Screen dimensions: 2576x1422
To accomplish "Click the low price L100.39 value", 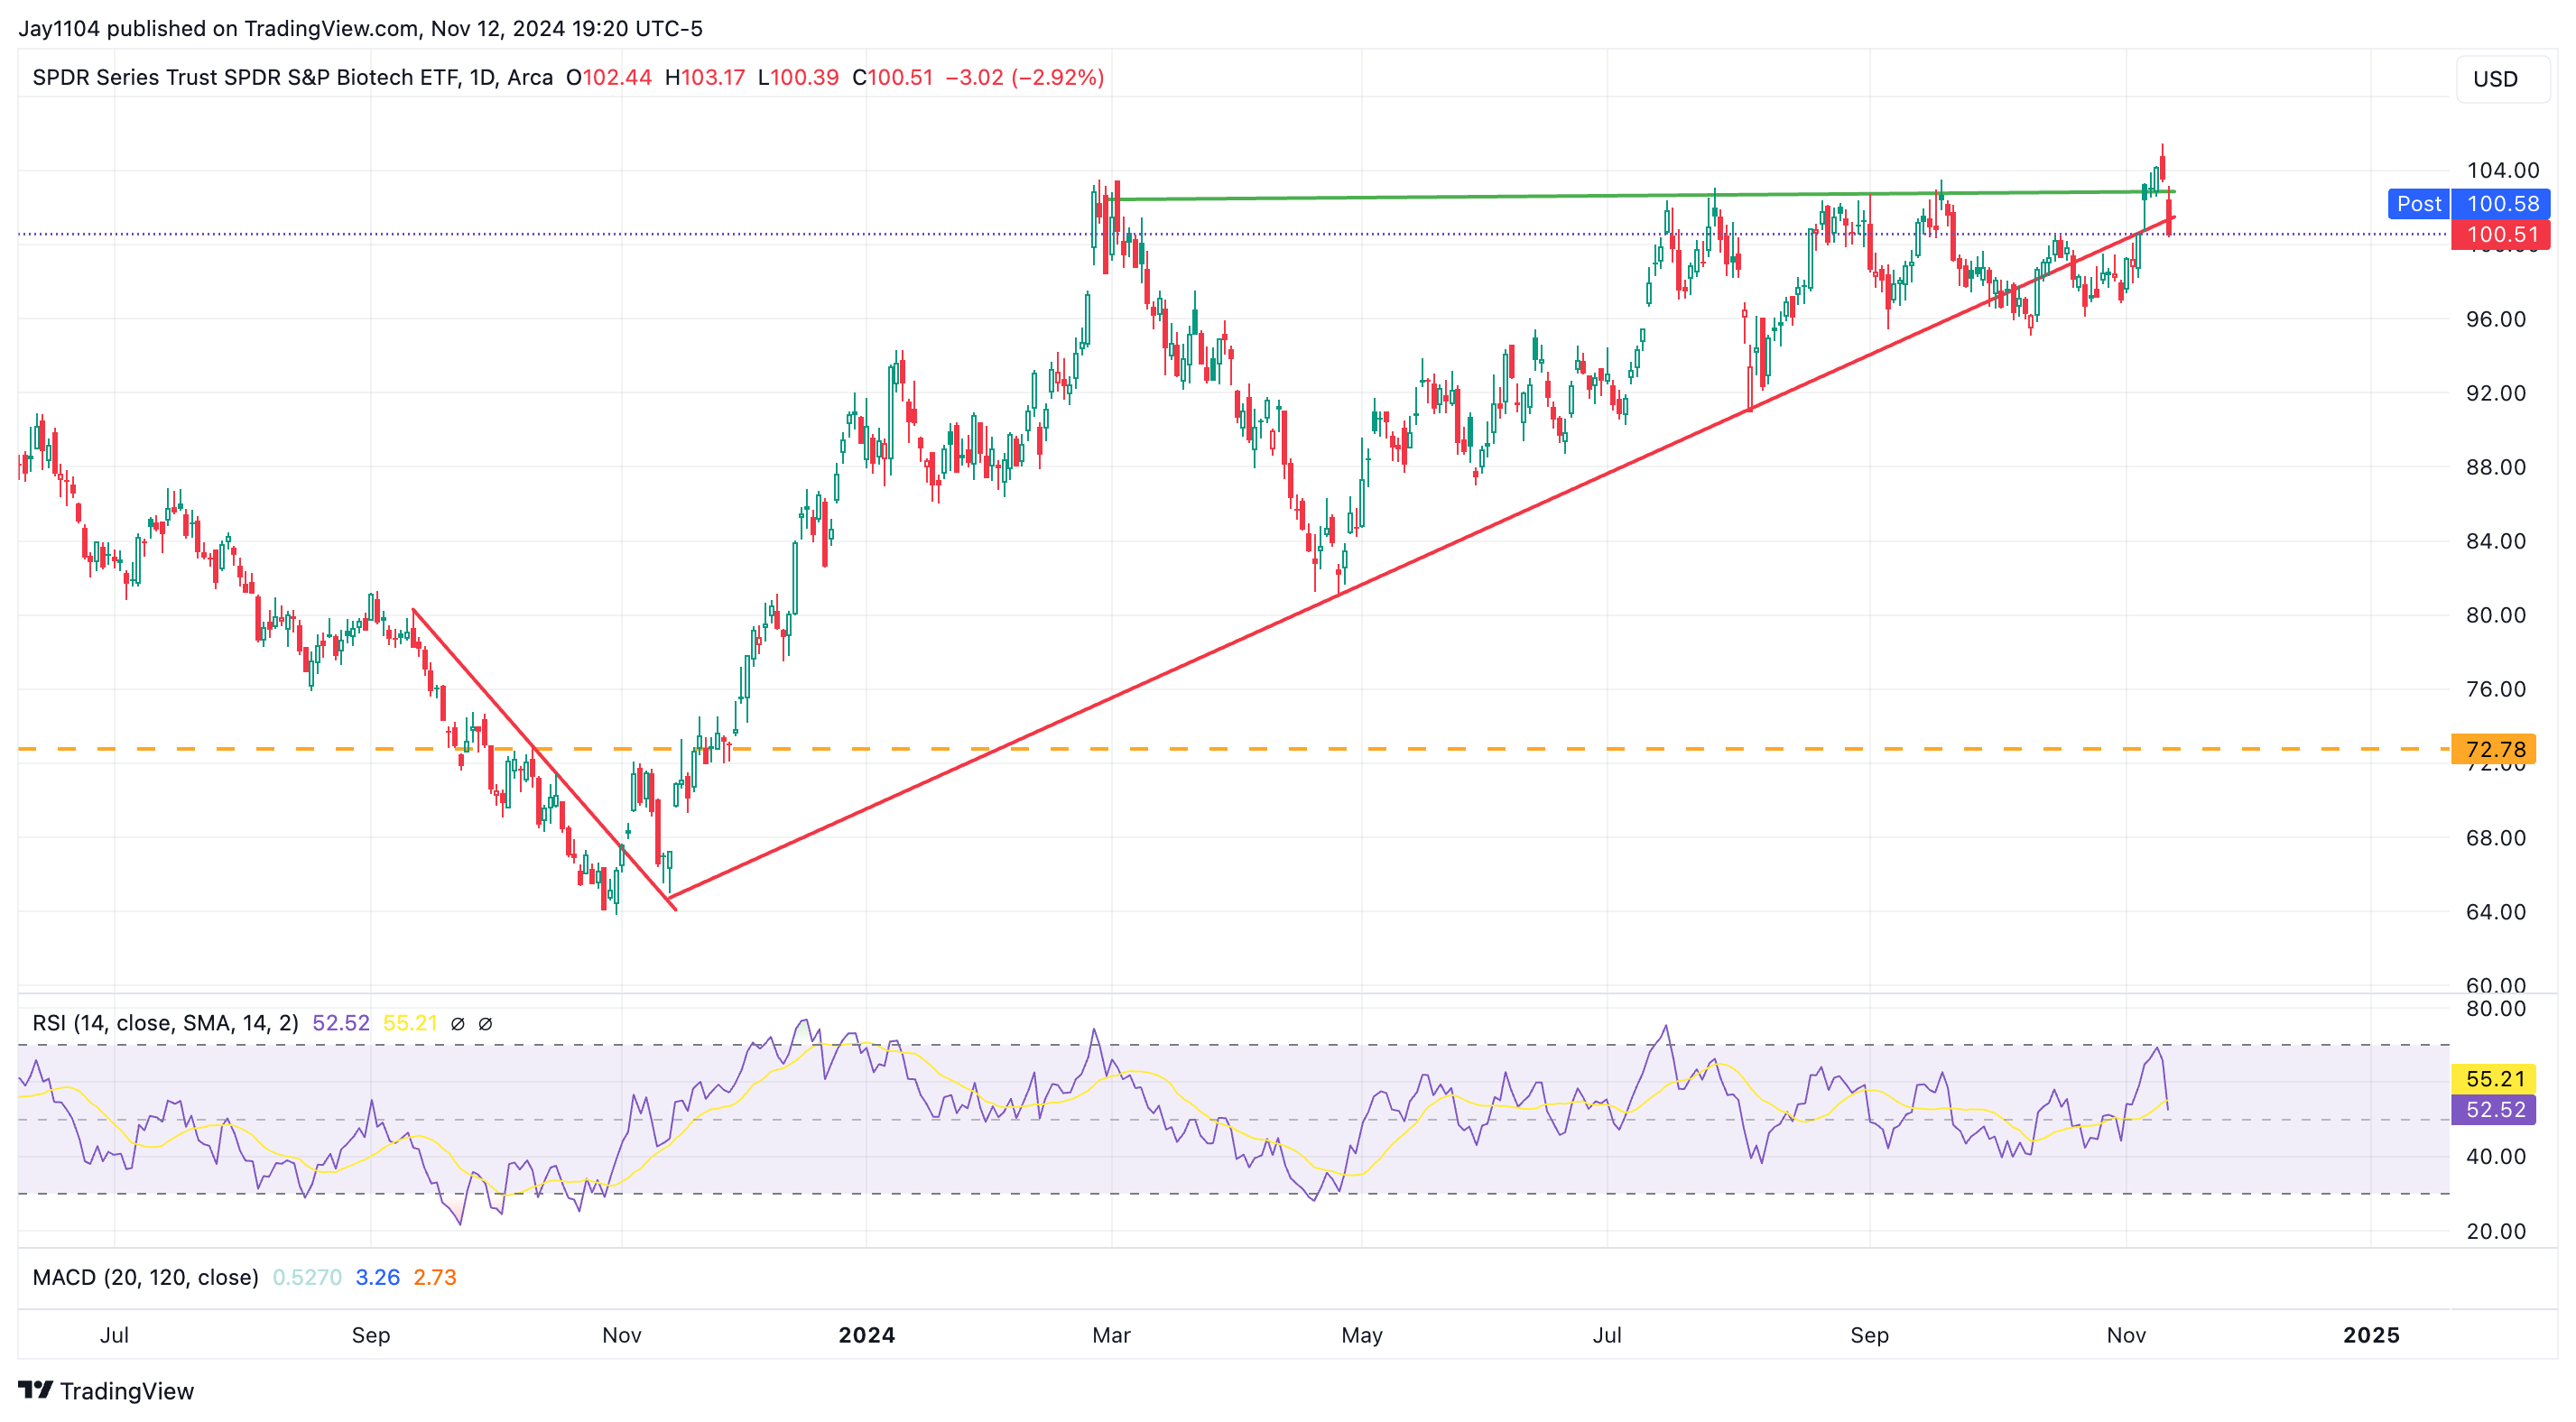I will [798, 77].
